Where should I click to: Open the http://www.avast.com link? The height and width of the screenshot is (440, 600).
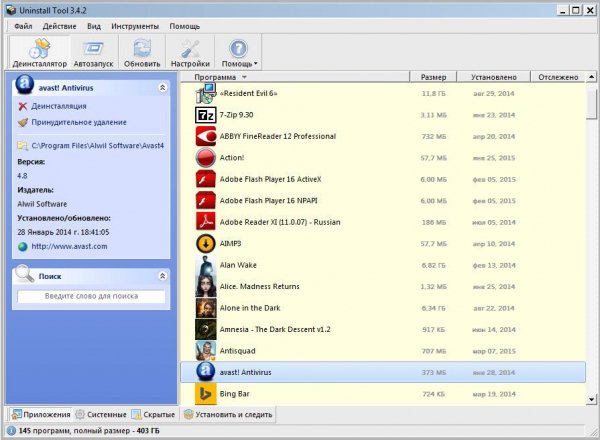click(69, 246)
